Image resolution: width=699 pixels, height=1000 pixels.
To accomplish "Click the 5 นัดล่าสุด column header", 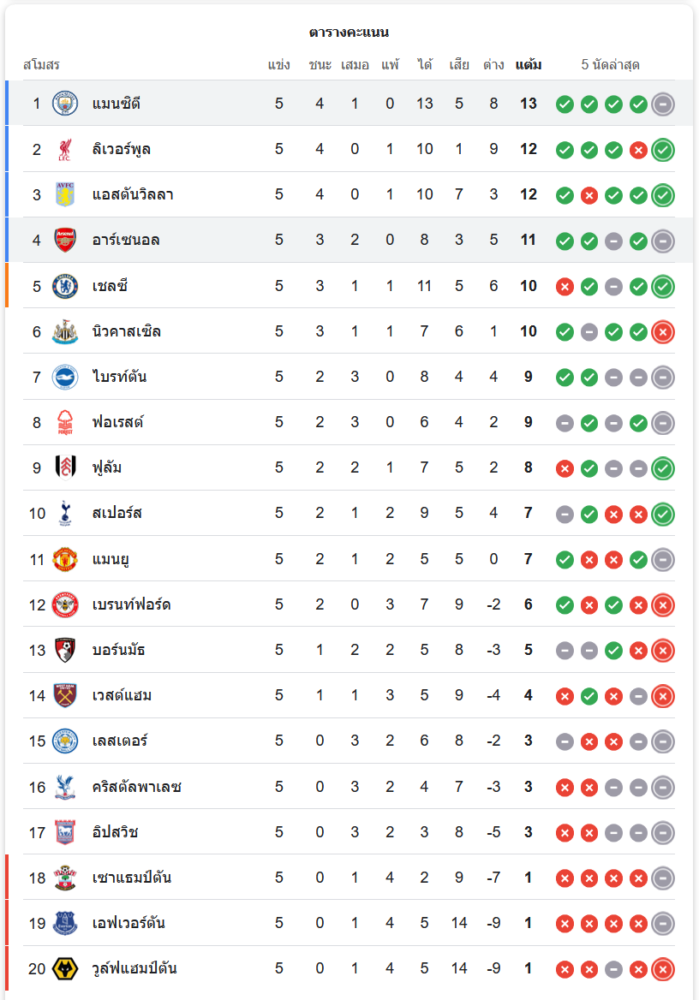I will 610,65.
